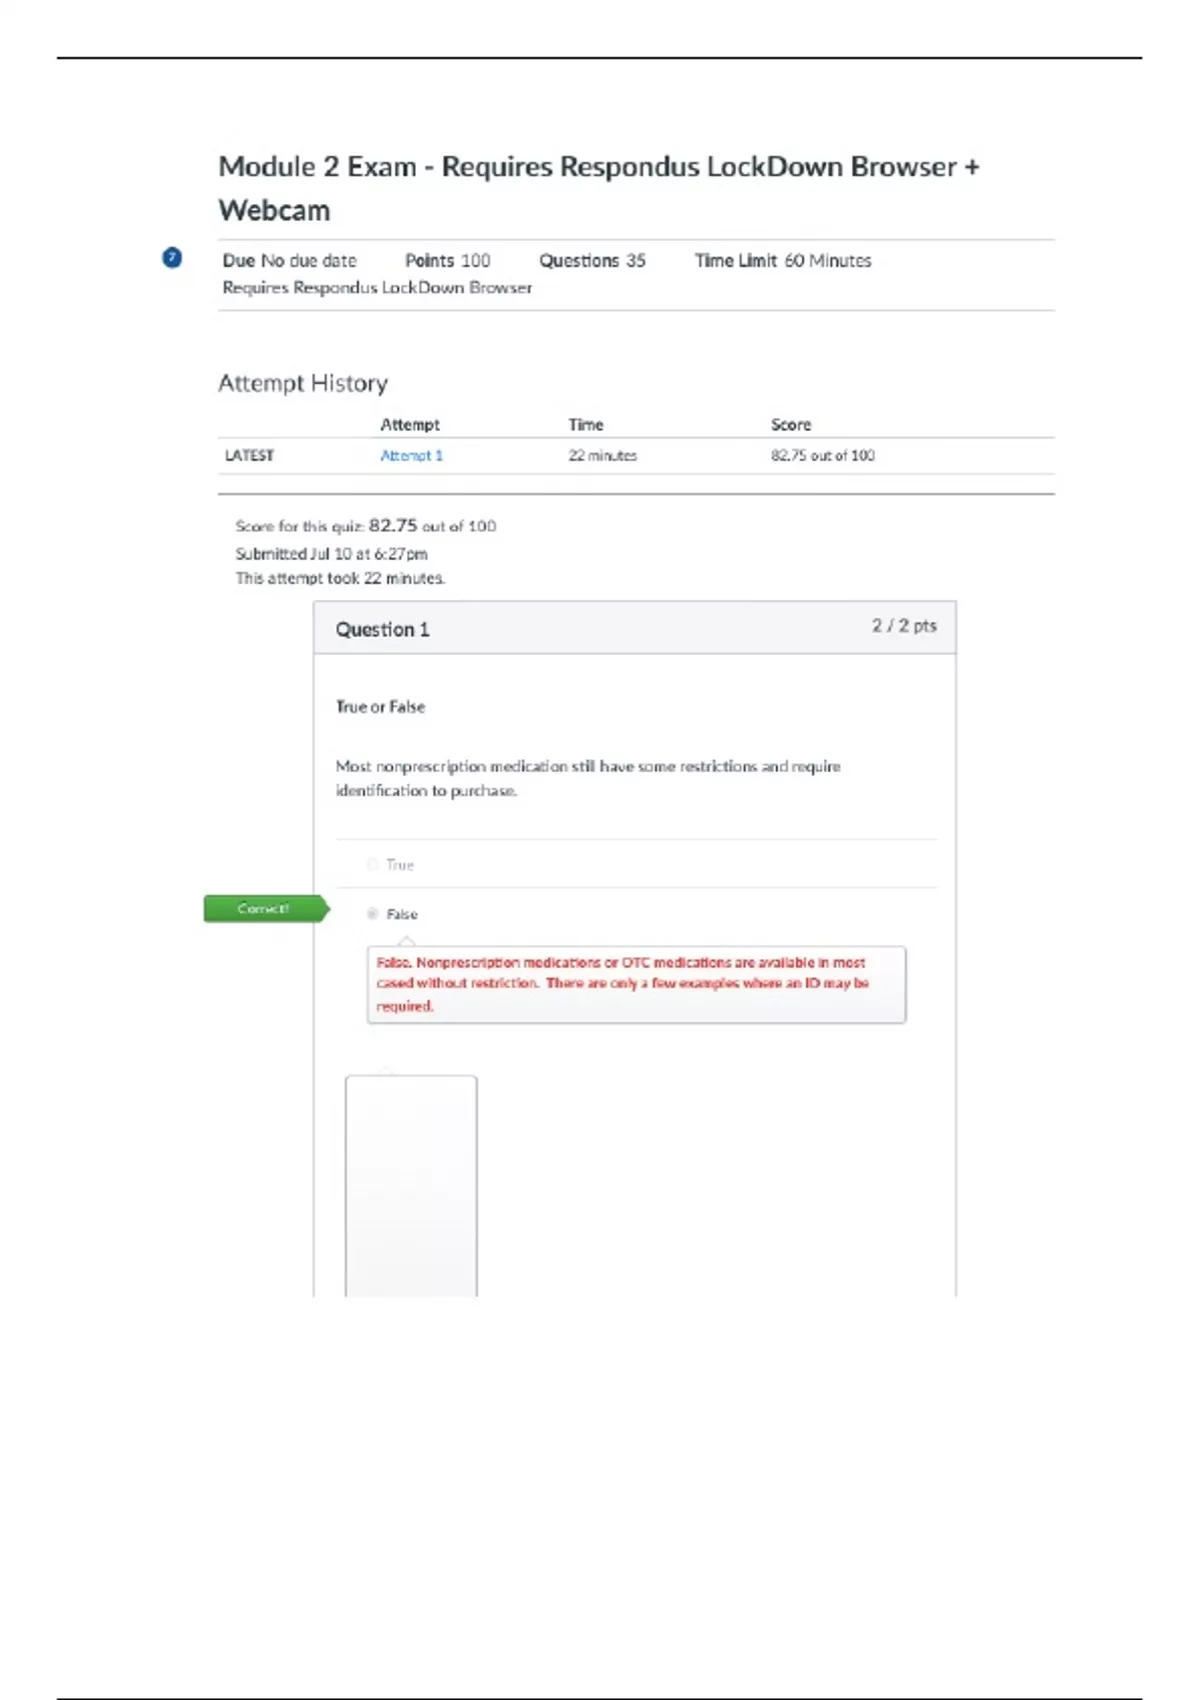Click the Question 1 header
This screenshot has height=1700, width=1200.
pos(382,629)
